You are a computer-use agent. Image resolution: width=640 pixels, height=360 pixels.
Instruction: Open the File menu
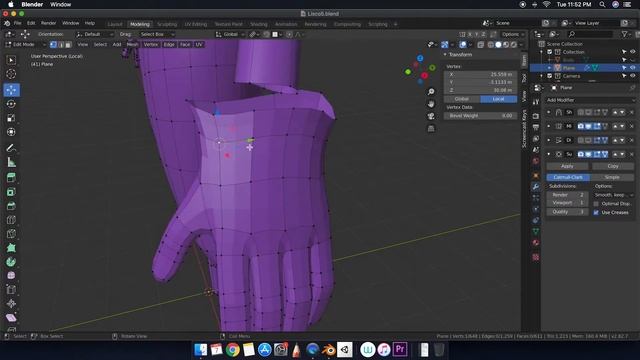(18, 23)
